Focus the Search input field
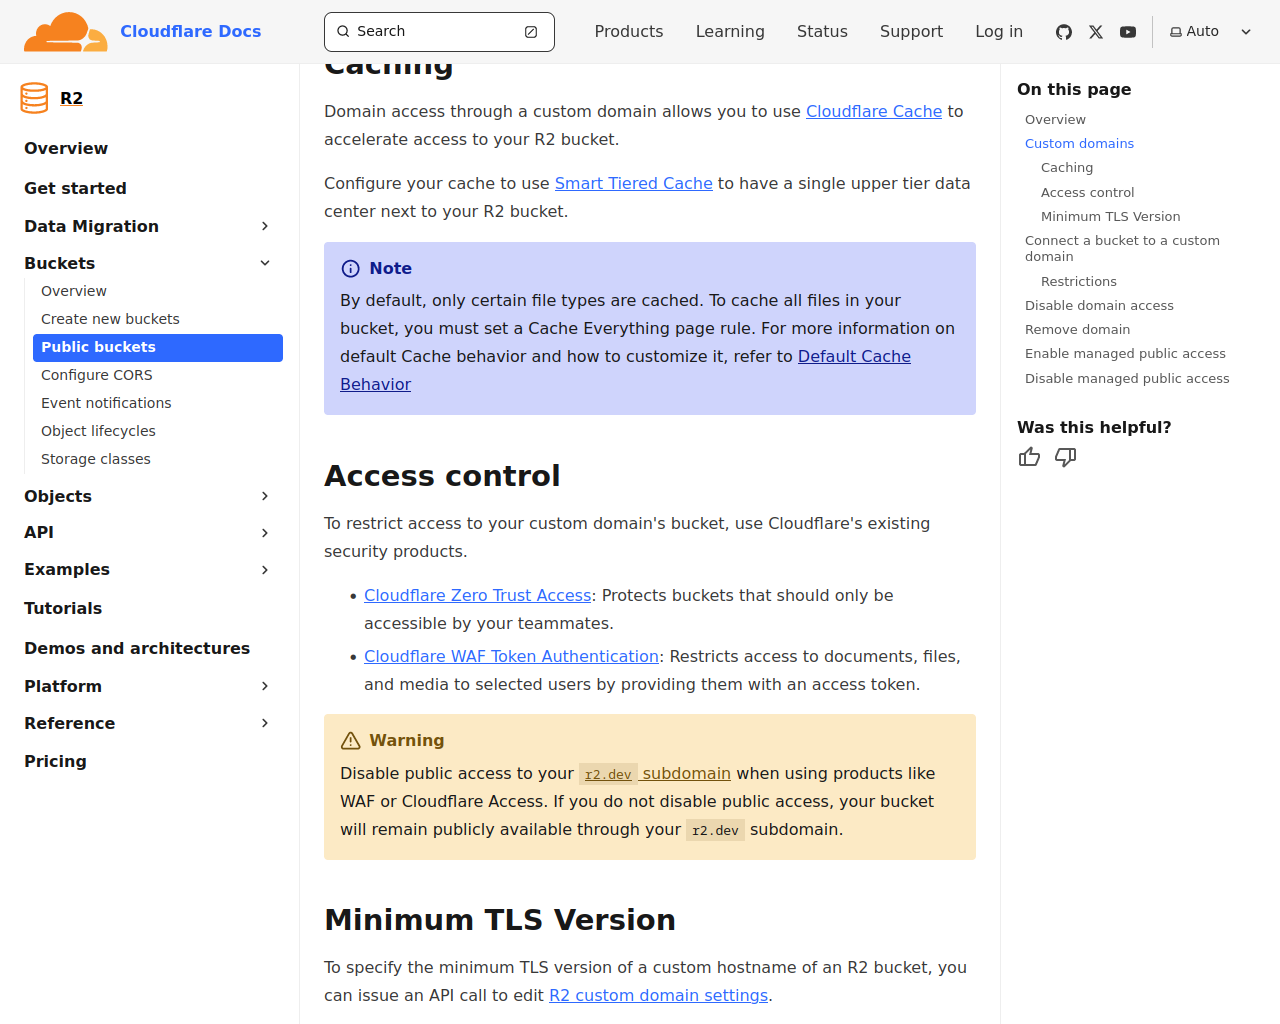This screenshot has height=1024, width=1280. (439, 32)
